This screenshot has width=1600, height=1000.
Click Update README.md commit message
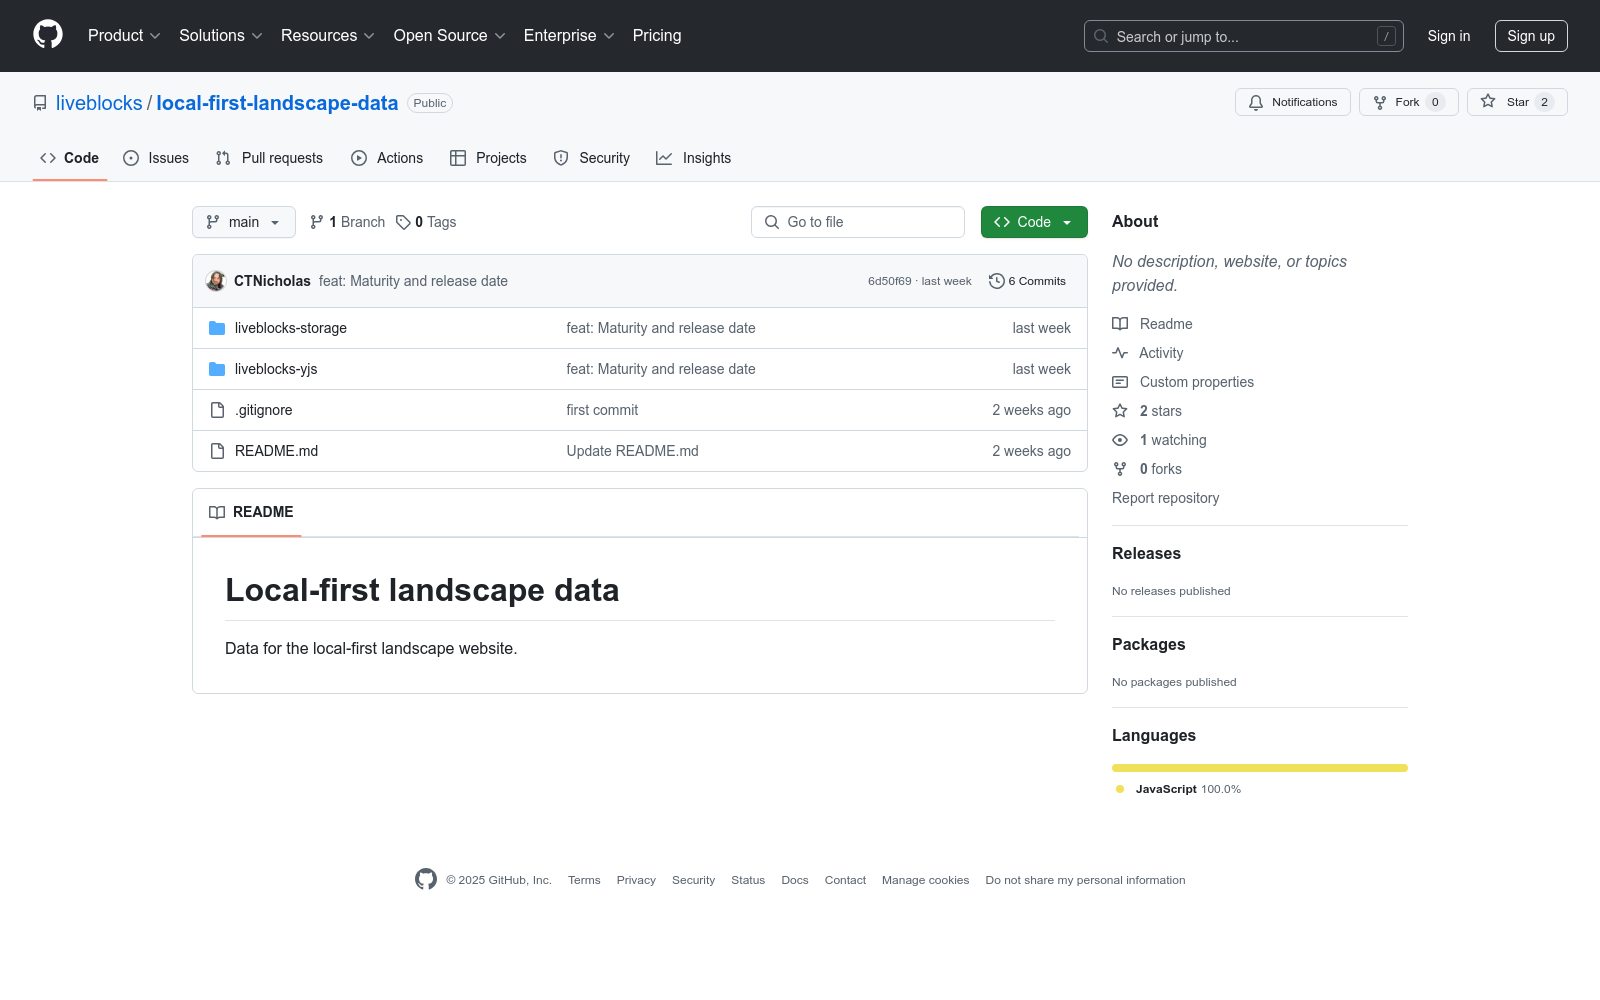pyautogui.click(x=632, y=451)
